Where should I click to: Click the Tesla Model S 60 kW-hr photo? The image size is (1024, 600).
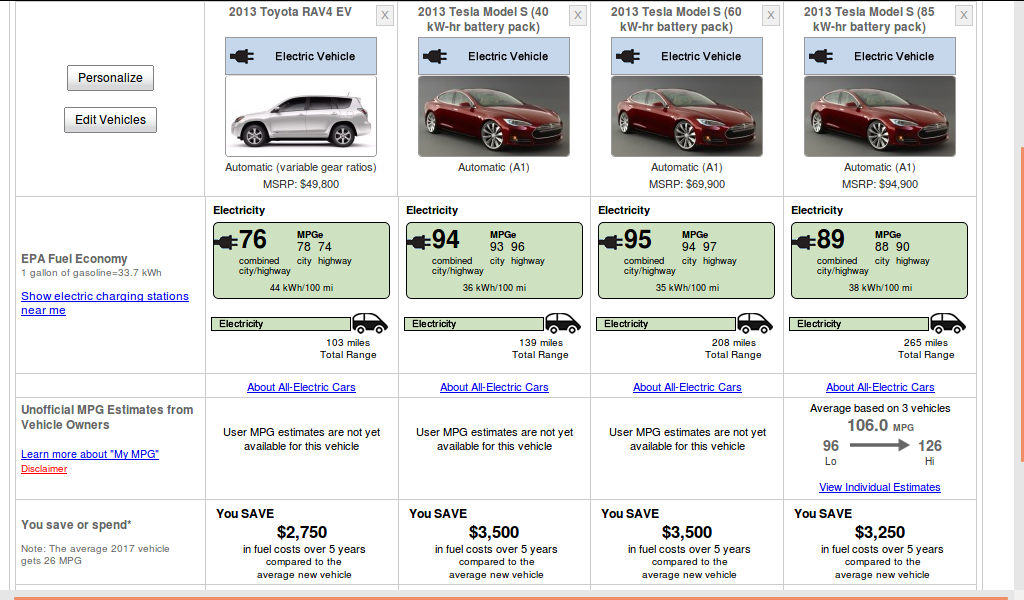point(687,116)
